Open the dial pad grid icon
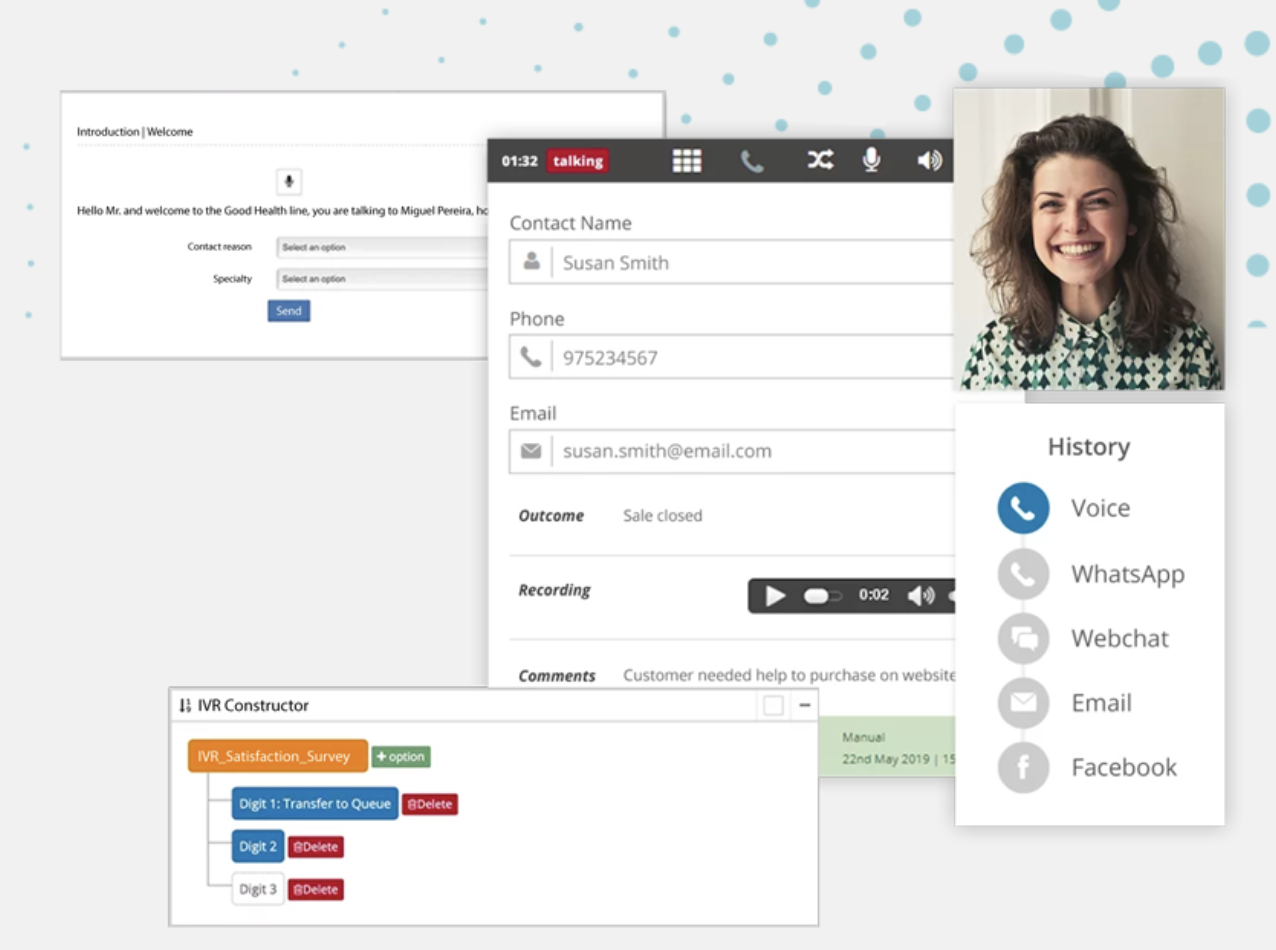This screenshot has width=1276, height=950. [x=687, y=161]
